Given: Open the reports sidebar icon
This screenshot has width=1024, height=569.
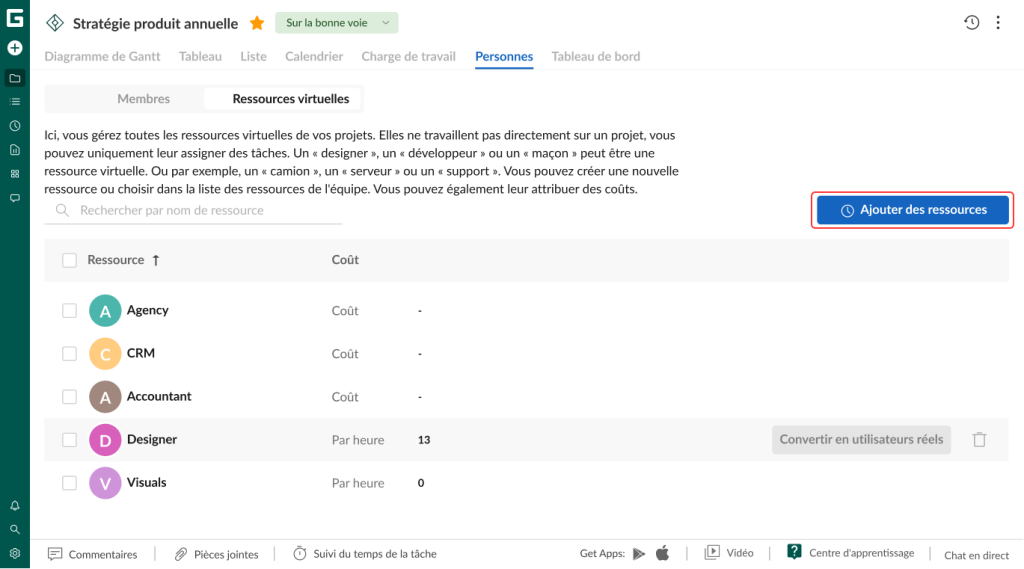Looking at the screenshot, I should point(14,150).
